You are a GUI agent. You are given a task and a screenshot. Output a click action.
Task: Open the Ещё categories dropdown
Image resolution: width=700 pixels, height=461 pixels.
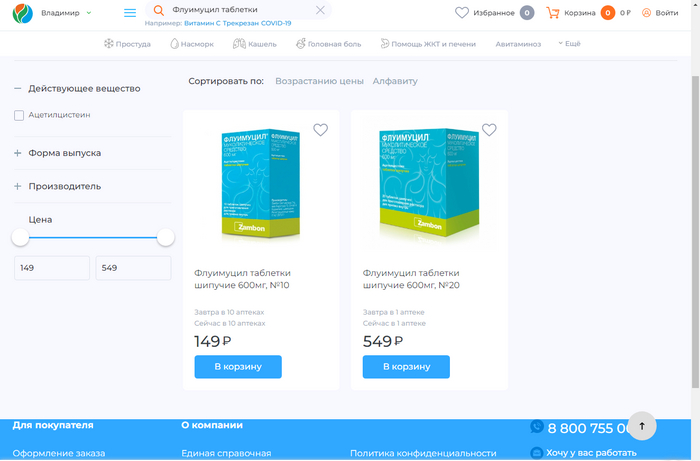569,44
